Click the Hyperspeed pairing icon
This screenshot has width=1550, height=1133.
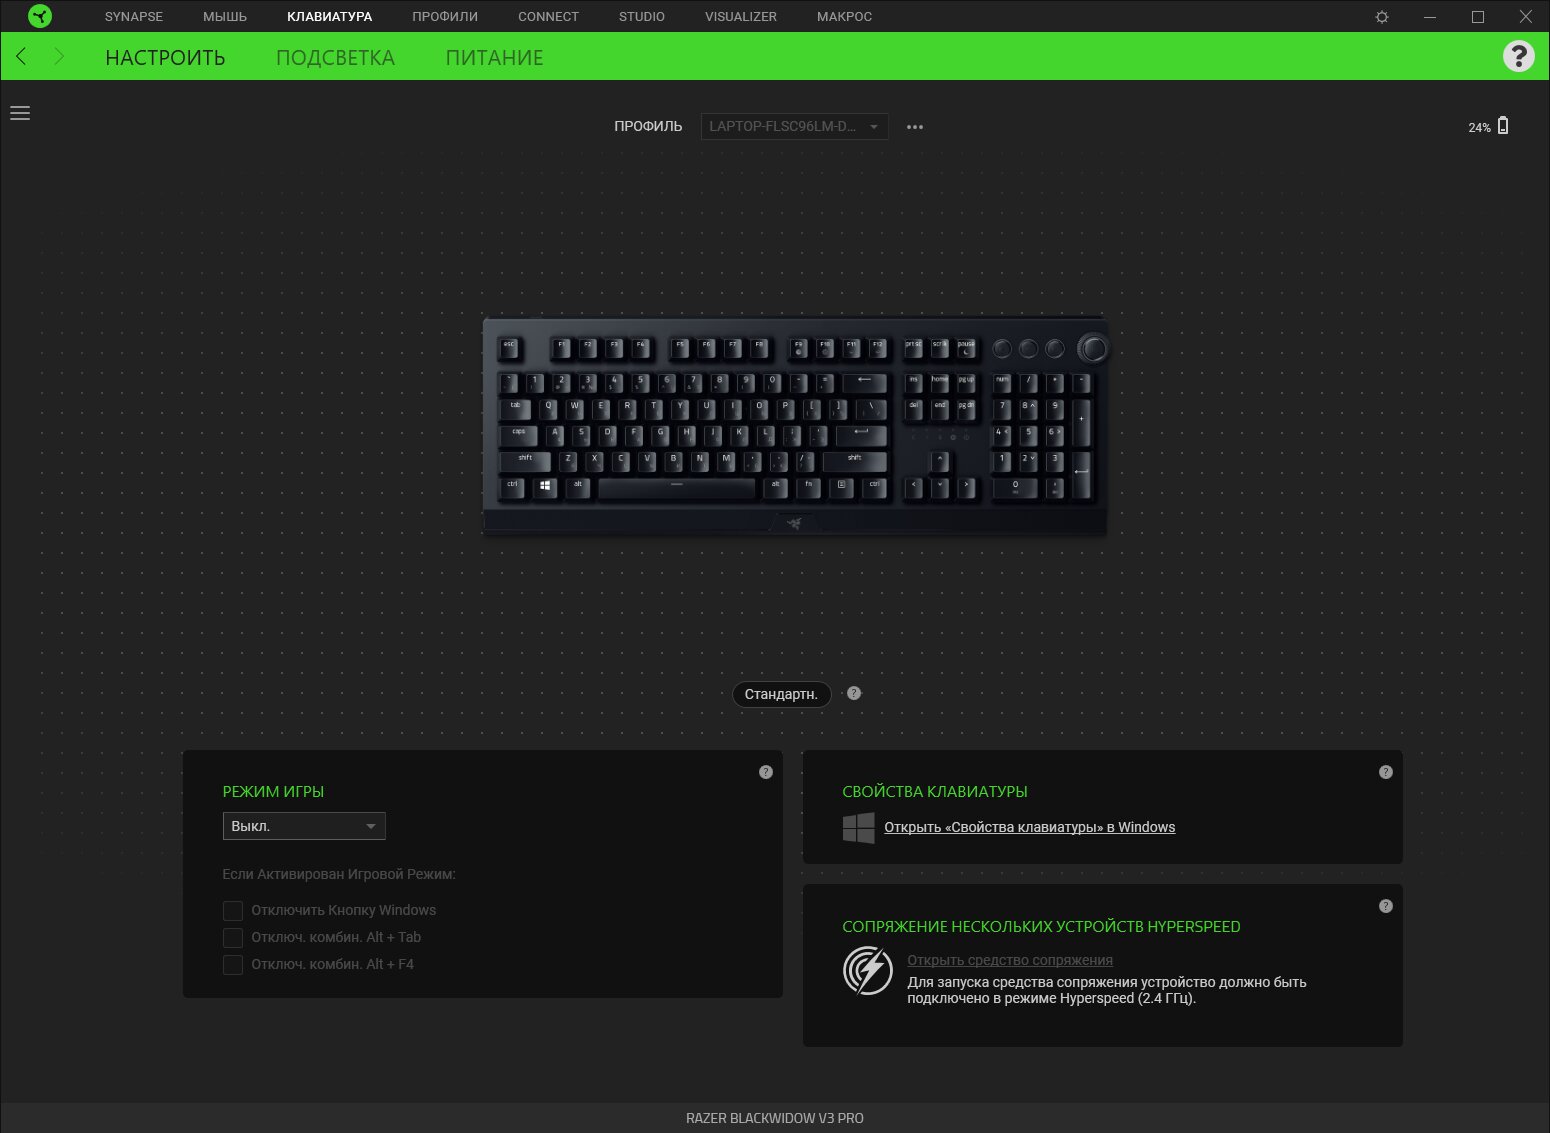point(867,970)
